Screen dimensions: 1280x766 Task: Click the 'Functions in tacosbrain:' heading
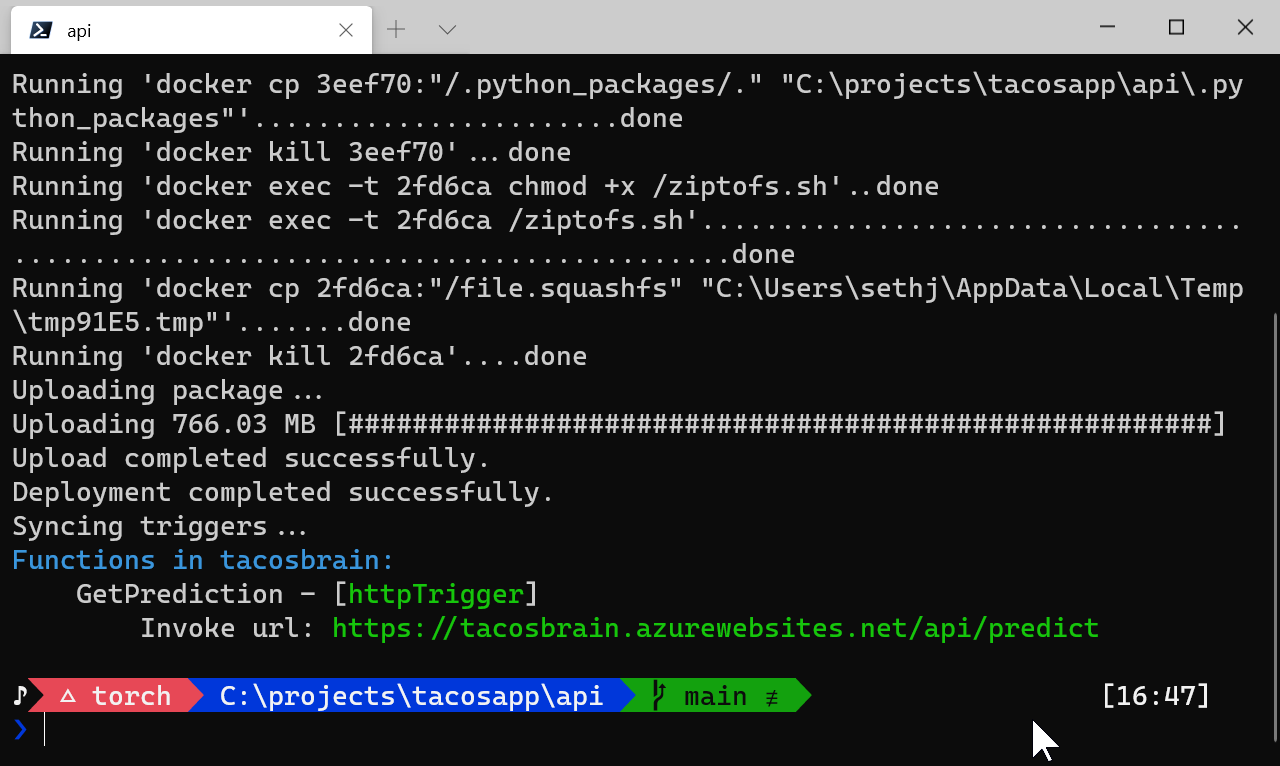(203, 560)
